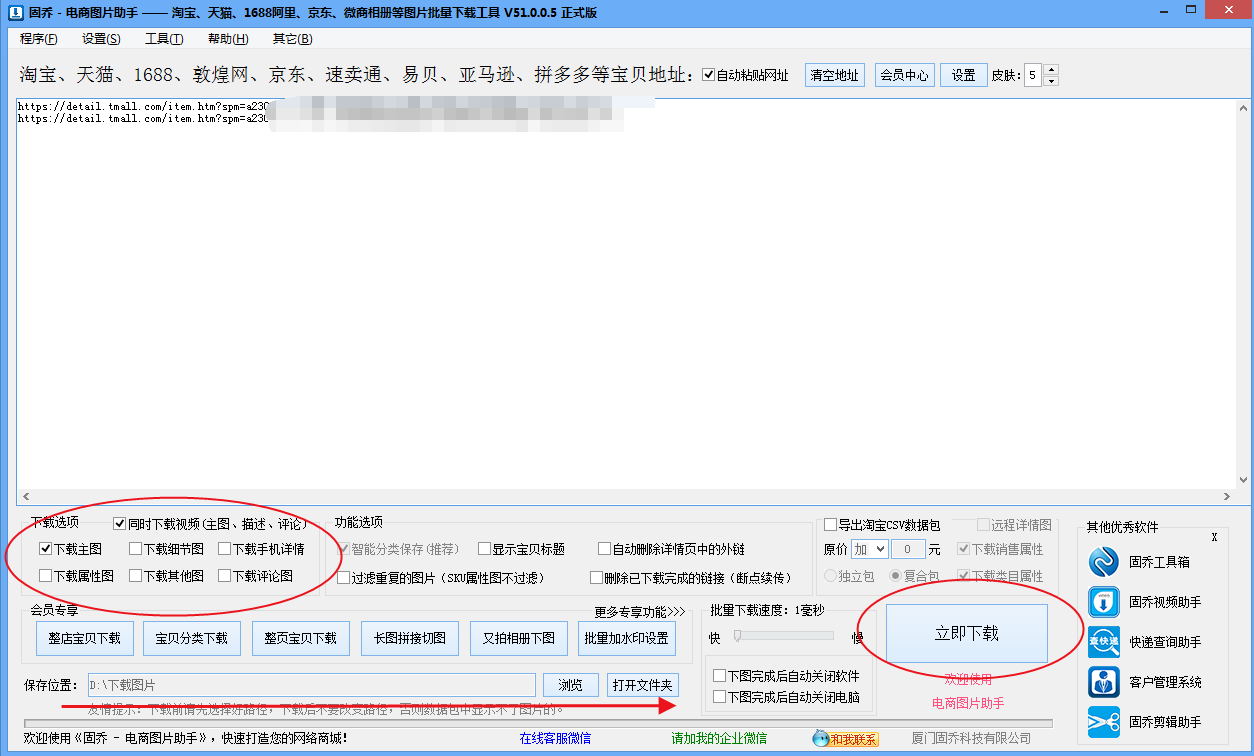Image resolution: width=1254 pixels, height=756 pixels.
Task: Click the 整页宝贝下载 button
Action: pyautogui.click(x=300, y=638)
